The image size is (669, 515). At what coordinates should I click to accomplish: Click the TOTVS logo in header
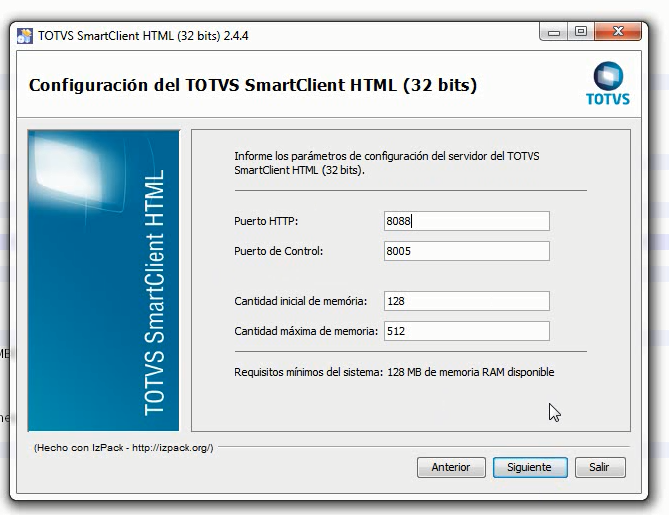point(608,84)
